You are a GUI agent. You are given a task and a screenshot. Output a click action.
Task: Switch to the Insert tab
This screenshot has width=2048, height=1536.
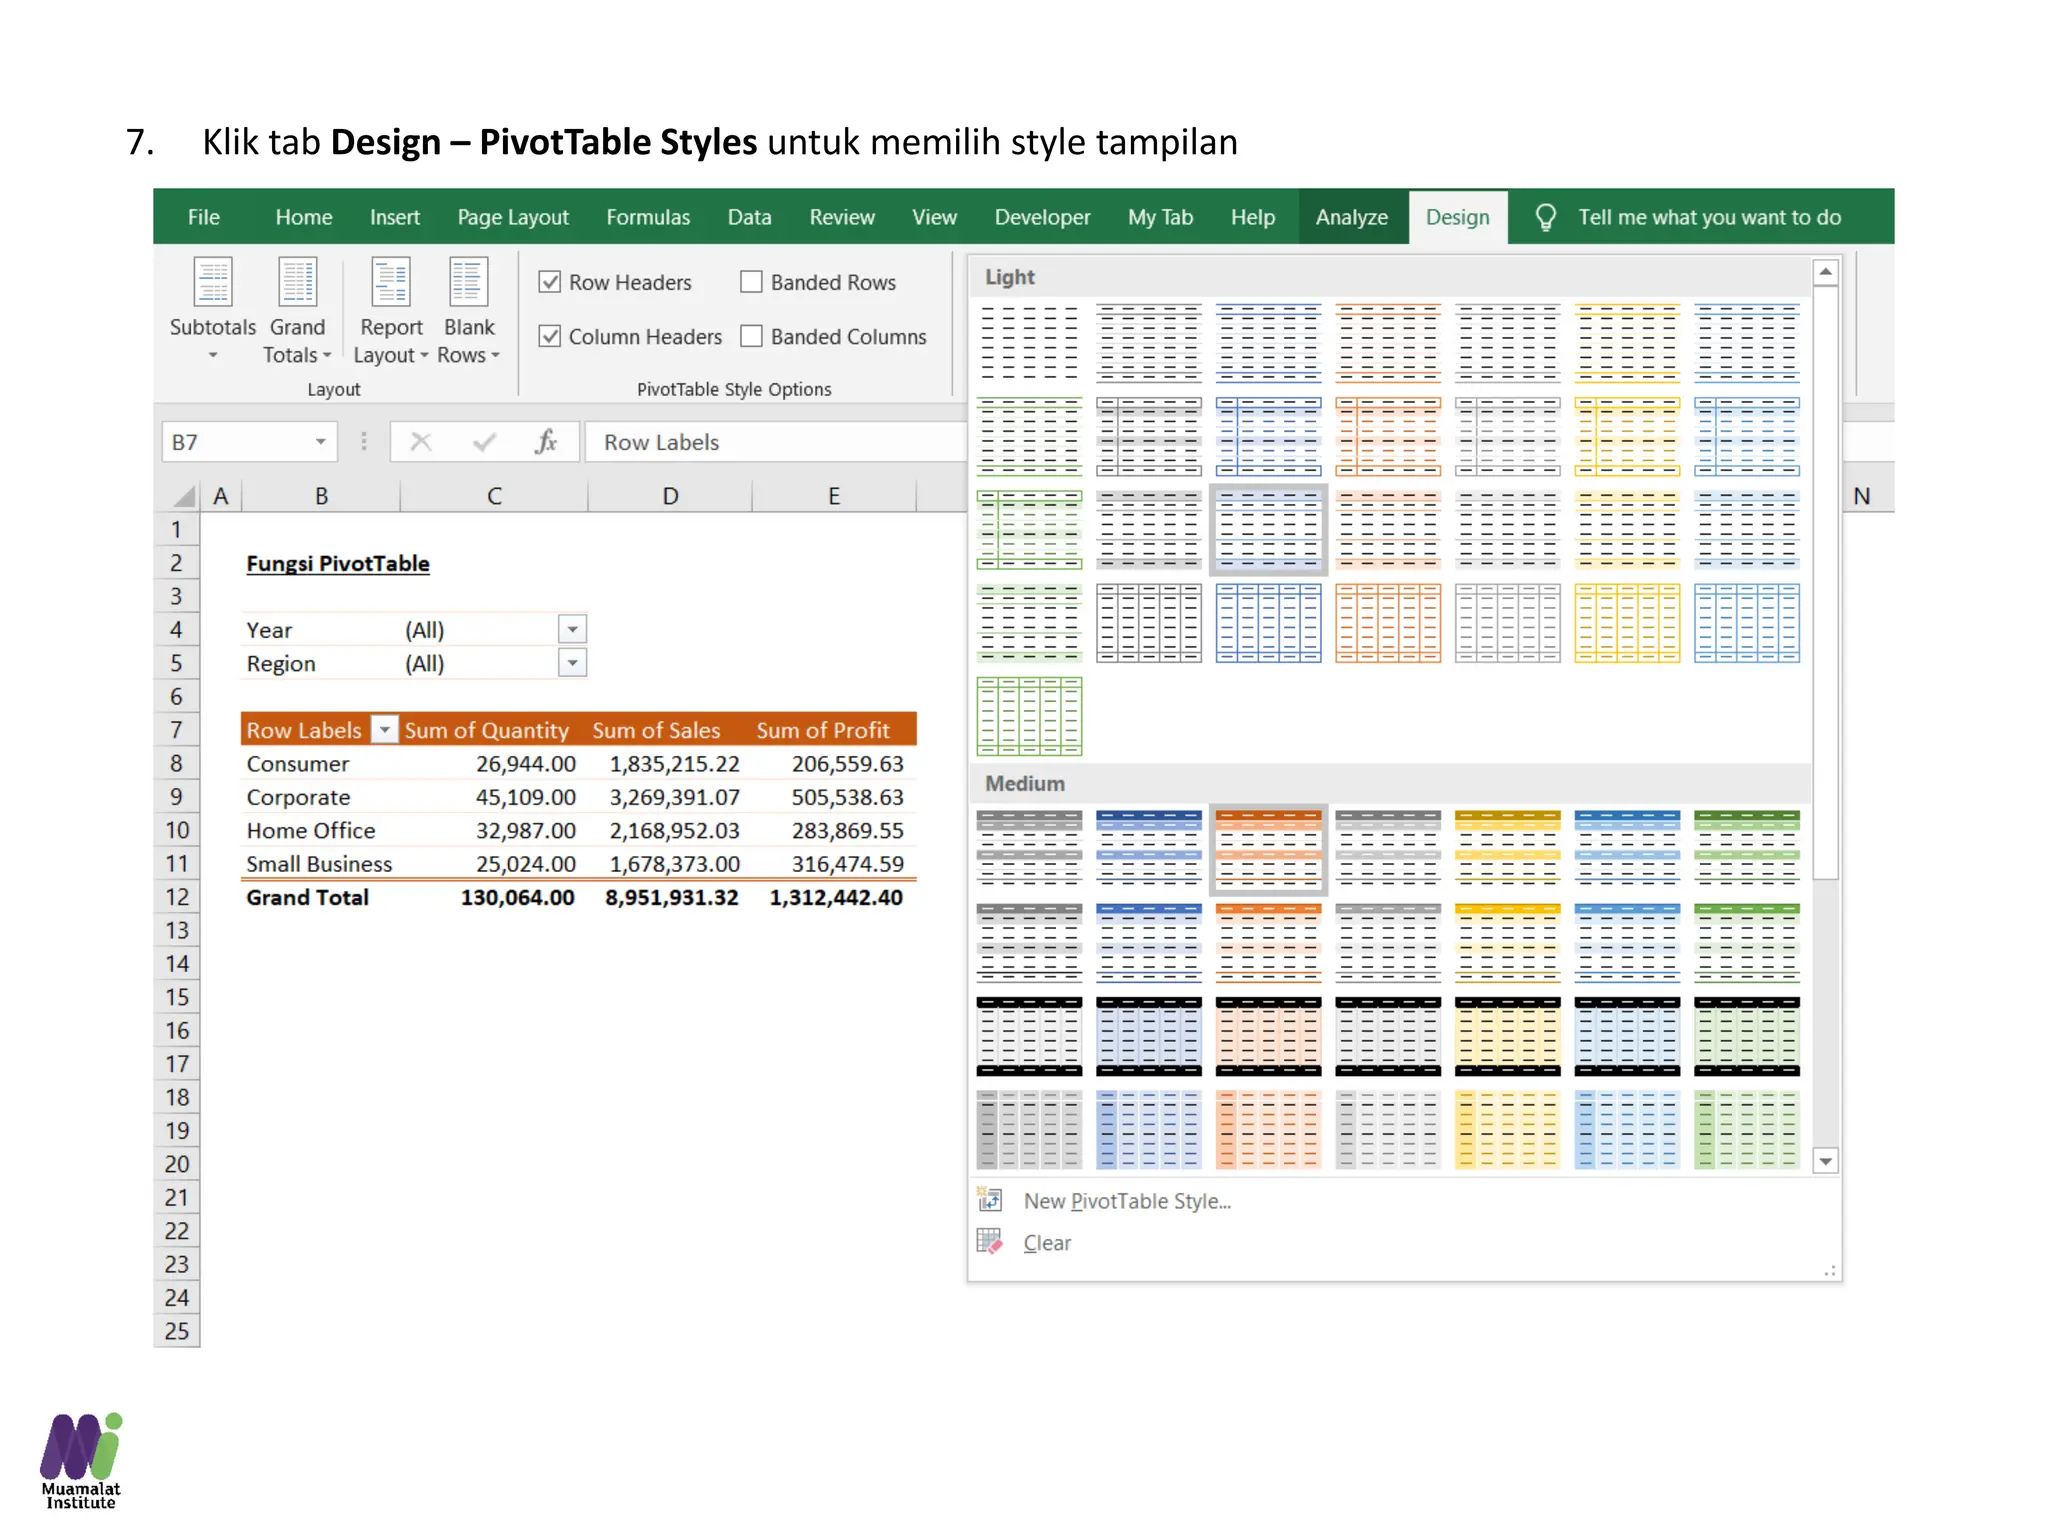coord(395,217)
